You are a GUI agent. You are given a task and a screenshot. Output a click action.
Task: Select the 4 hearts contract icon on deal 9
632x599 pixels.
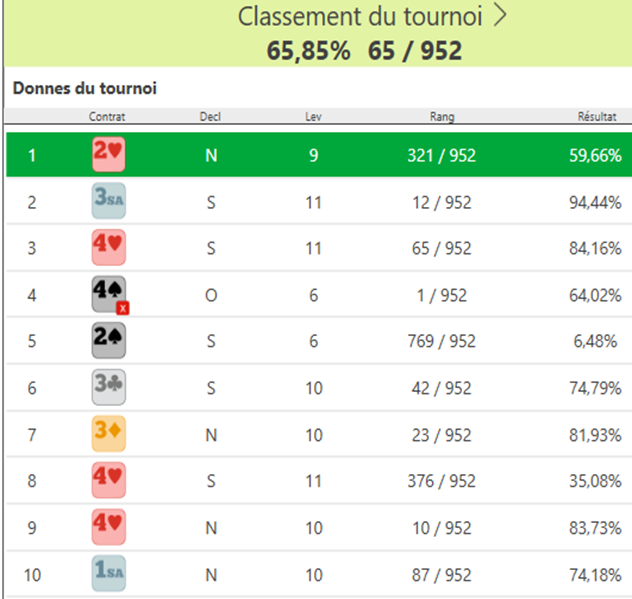click(x=108, y=526)
